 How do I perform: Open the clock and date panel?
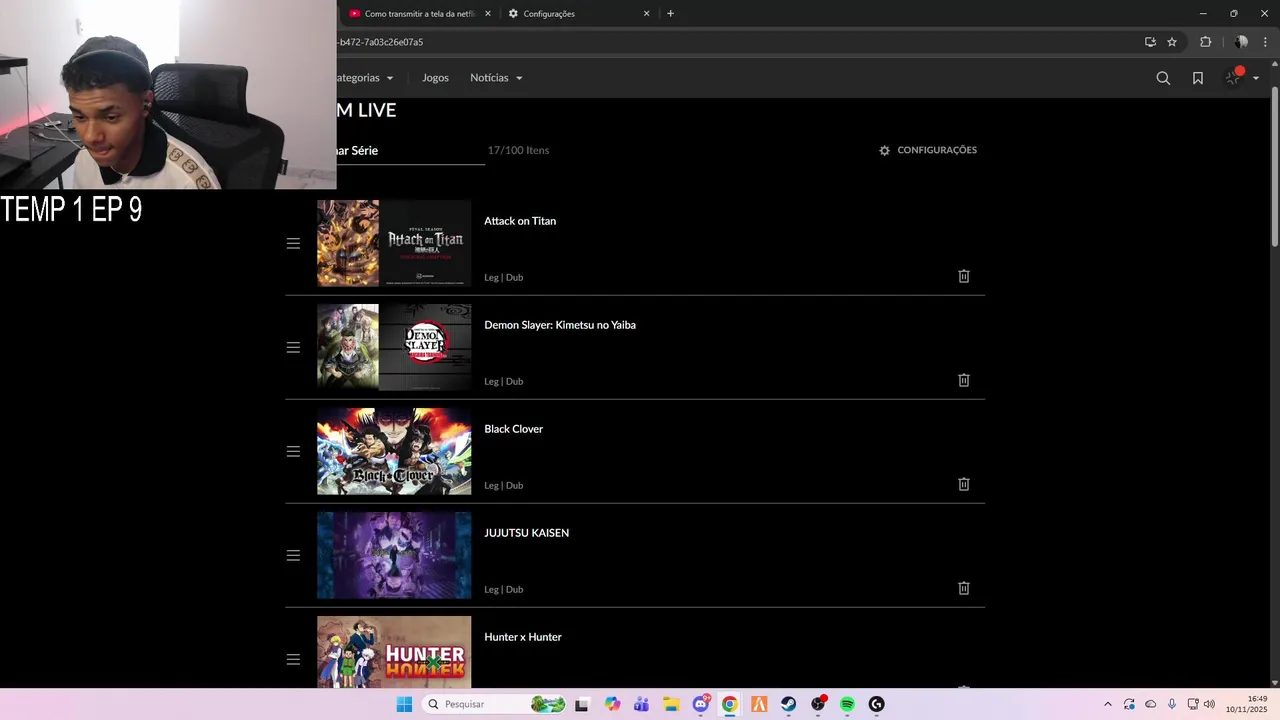[1248, 704]
